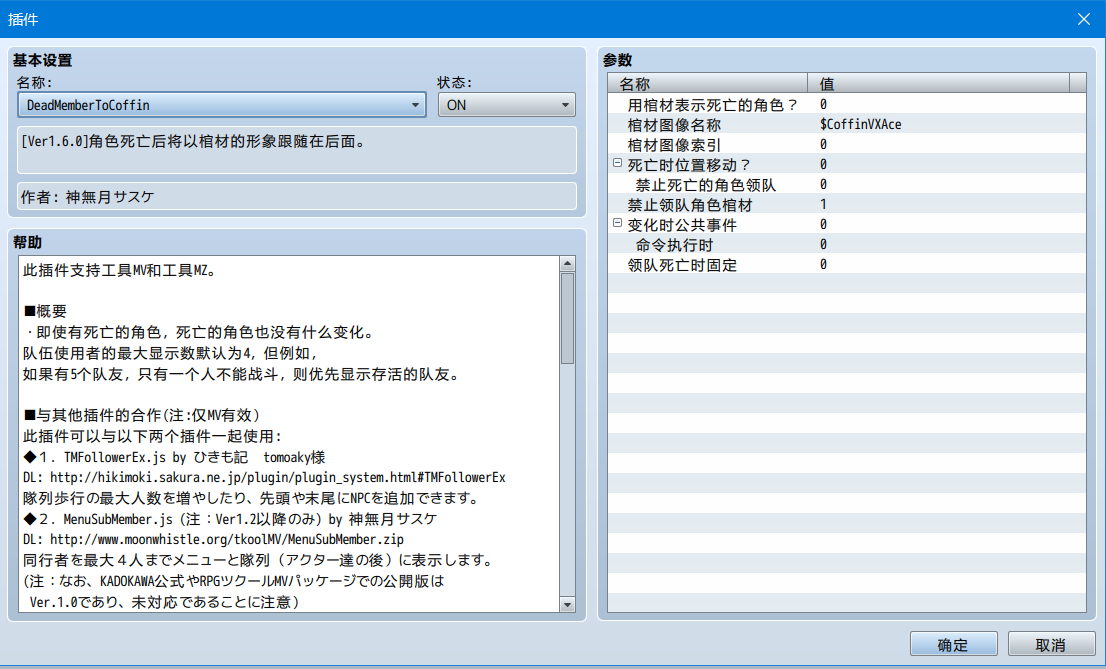Select the 领队死亡时固定 parameter row
The image size is (1106, 669).
click(846, 265)
